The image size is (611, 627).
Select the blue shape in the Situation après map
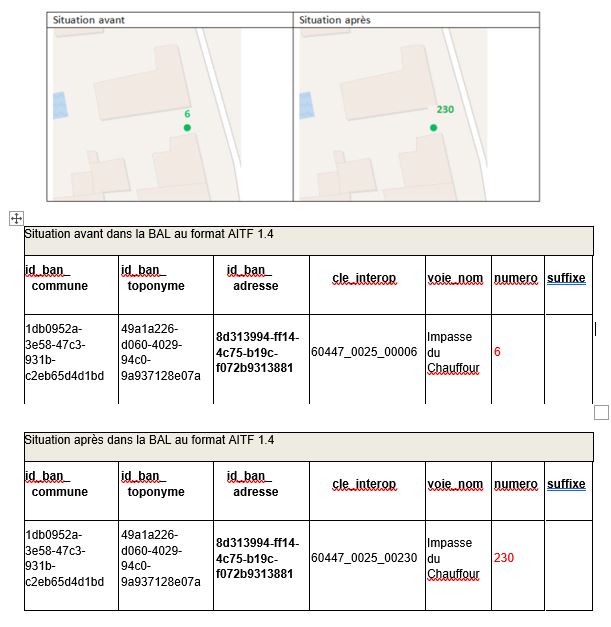[307, 104]
